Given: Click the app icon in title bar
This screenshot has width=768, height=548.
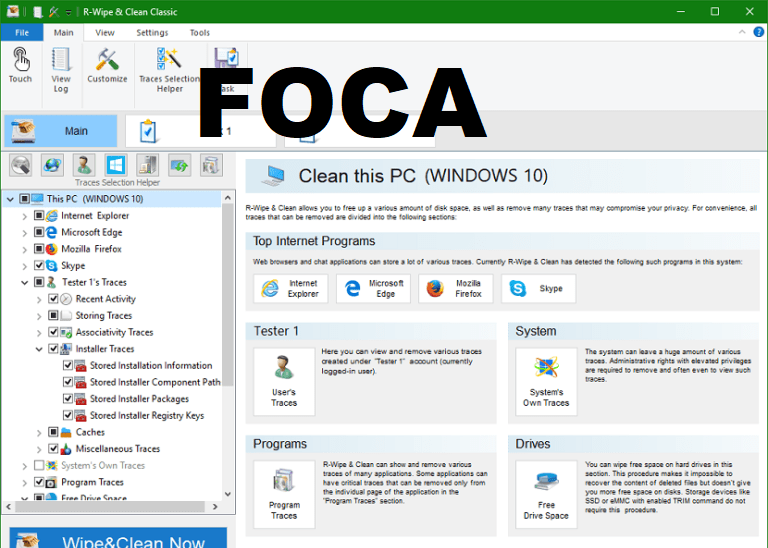Looking at the screenshot, I should tap(12, 11).
